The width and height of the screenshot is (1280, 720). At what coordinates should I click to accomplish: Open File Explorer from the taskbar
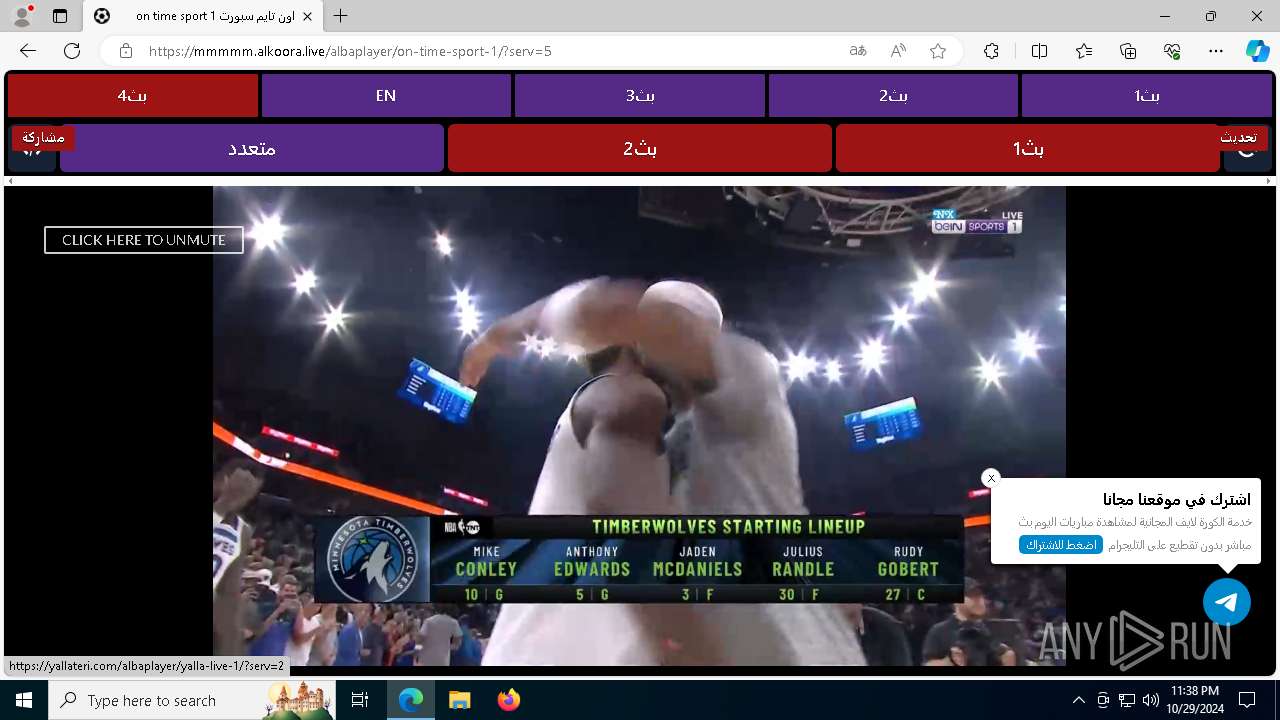coord(459,700)
